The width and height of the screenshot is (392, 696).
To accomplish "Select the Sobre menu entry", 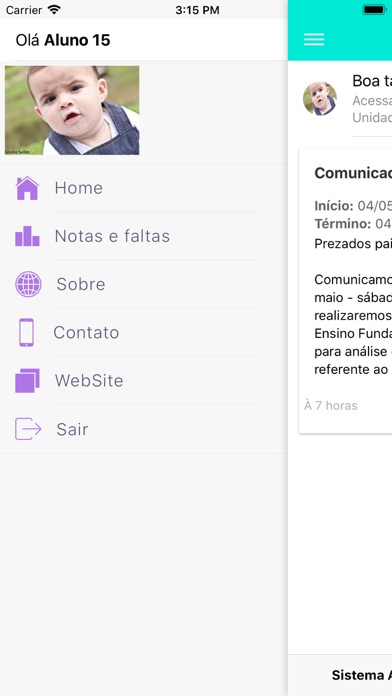I will coord(144,284).
